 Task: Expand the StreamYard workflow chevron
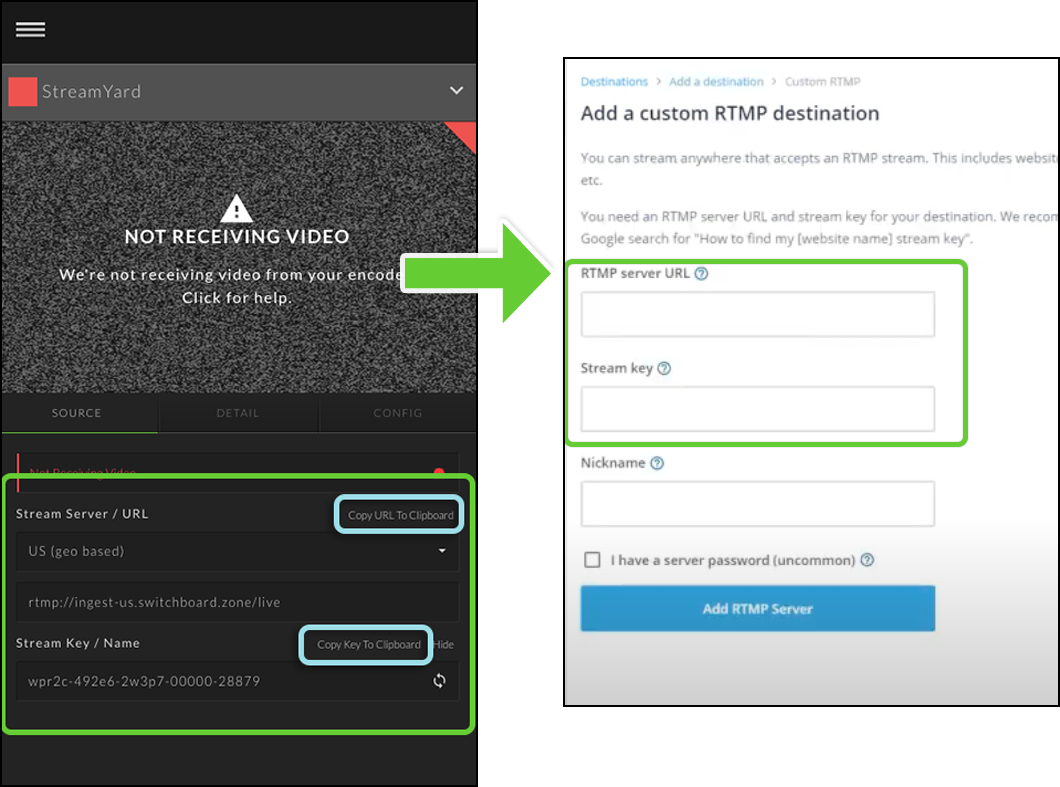456,91
